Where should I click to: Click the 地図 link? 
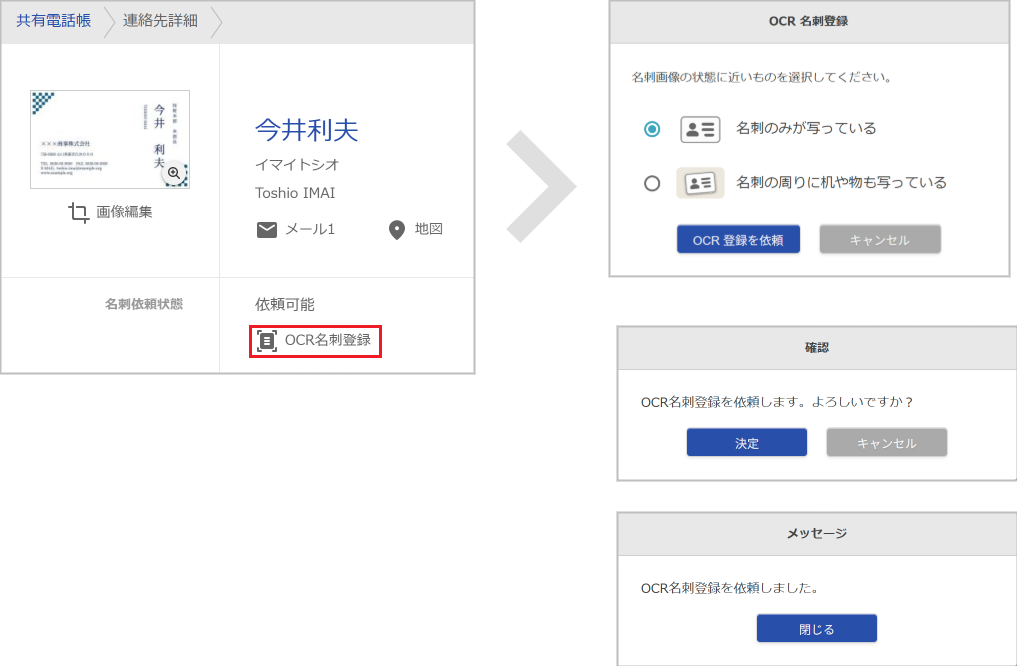(429, 229)
